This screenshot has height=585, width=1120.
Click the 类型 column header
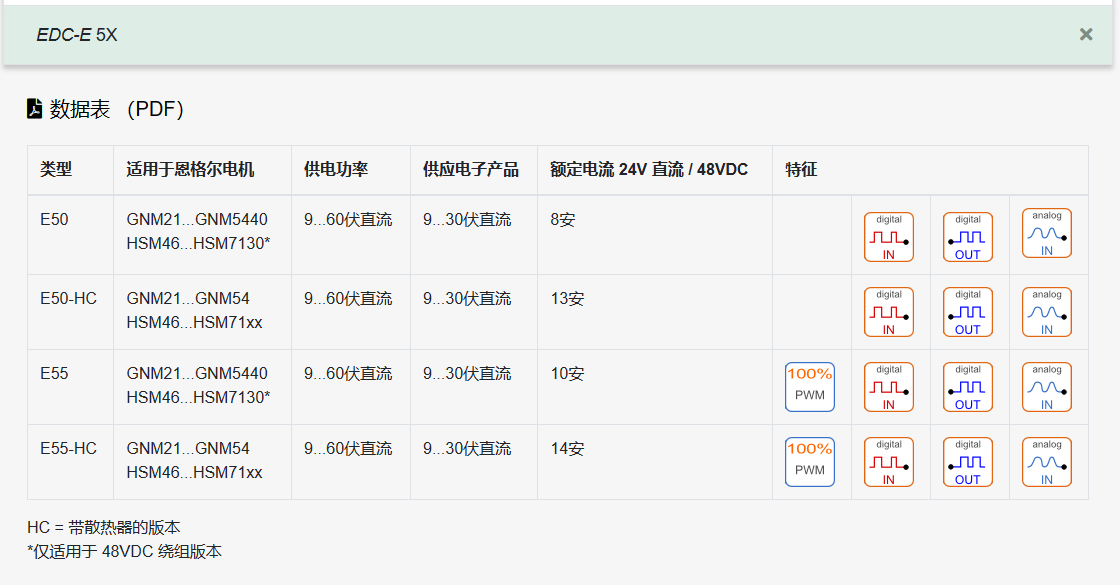[56, 170]
